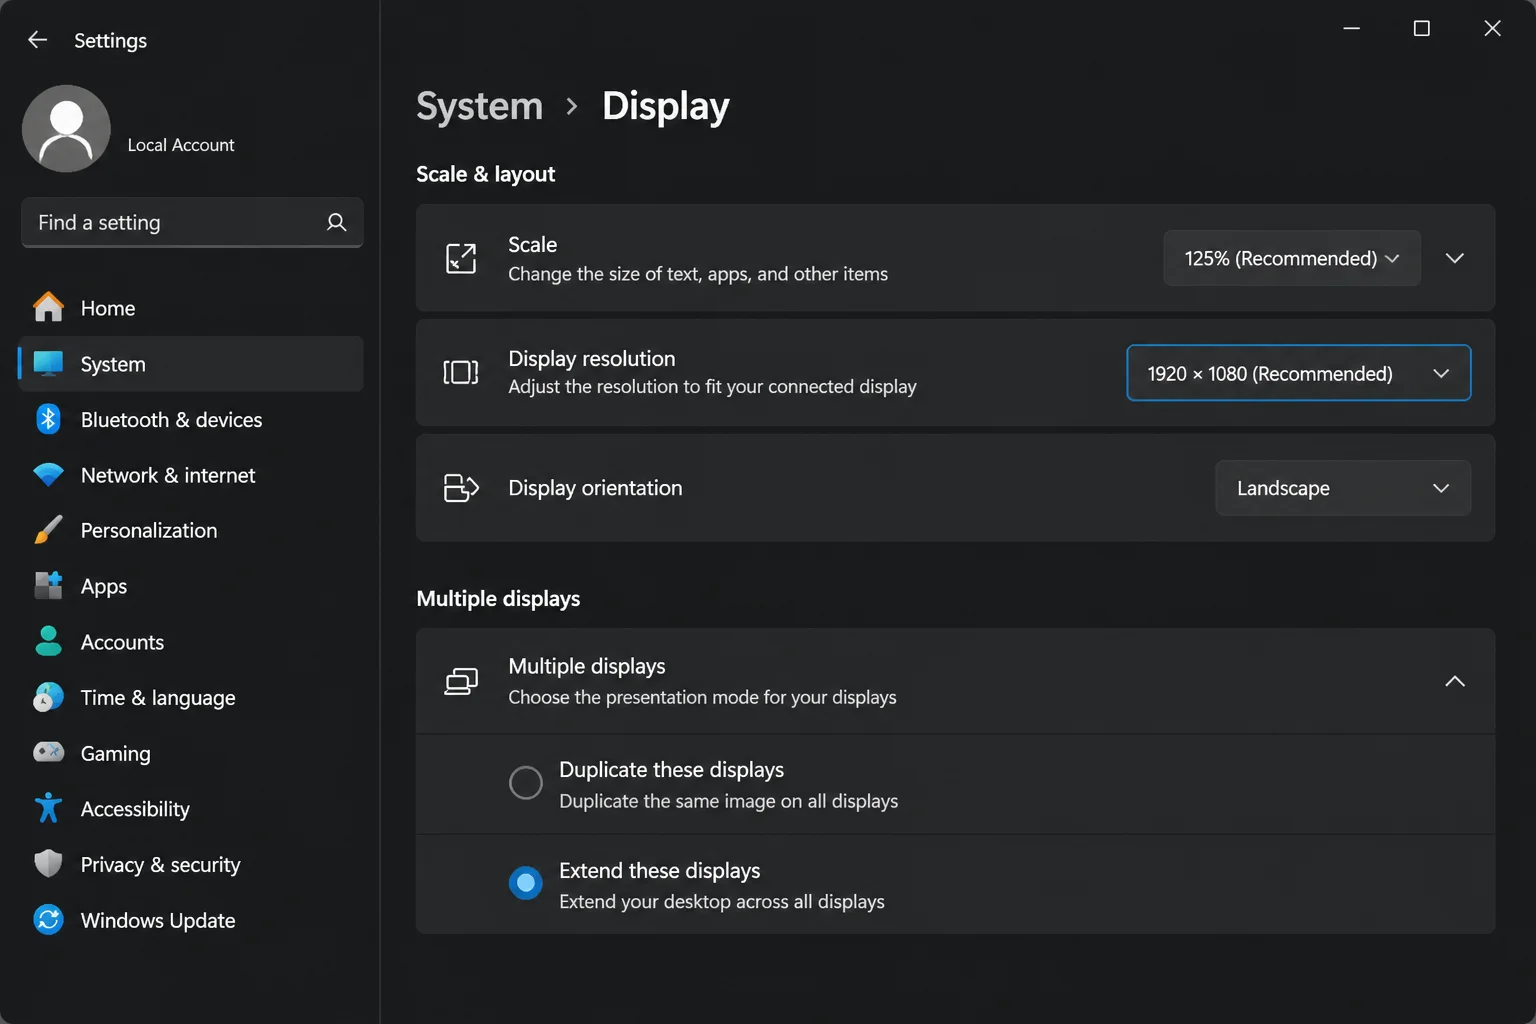Click the Display resolution icon

[x=461, y=373]
